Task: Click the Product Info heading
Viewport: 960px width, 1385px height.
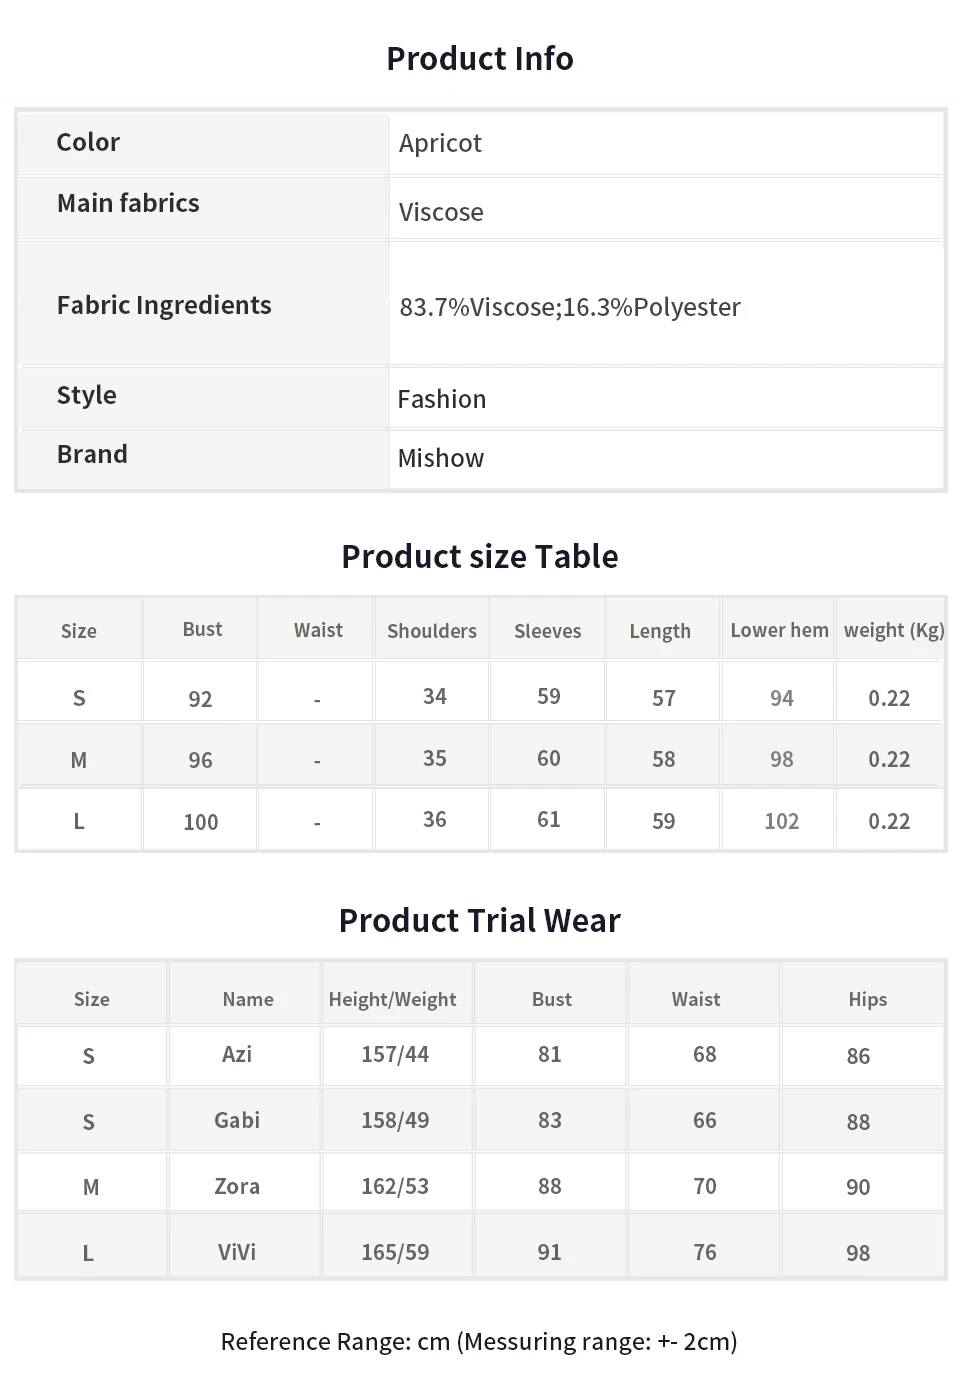Action: point(480,59)
